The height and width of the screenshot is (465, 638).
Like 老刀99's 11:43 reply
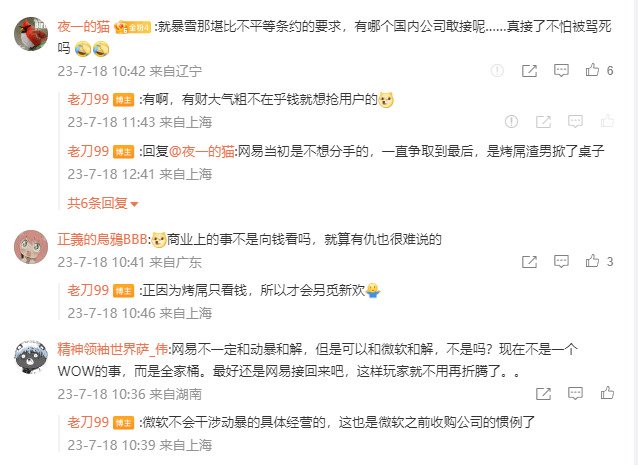click(607, 121)
